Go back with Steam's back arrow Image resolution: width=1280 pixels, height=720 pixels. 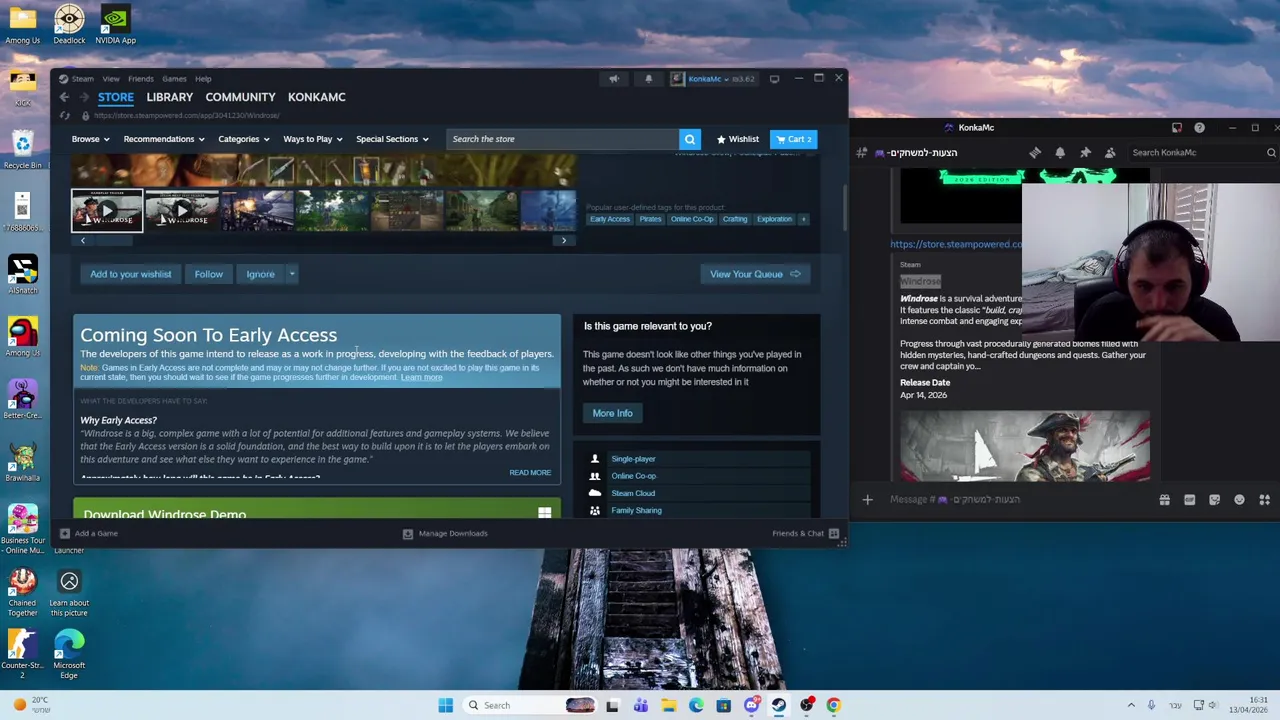coord(64,97)
